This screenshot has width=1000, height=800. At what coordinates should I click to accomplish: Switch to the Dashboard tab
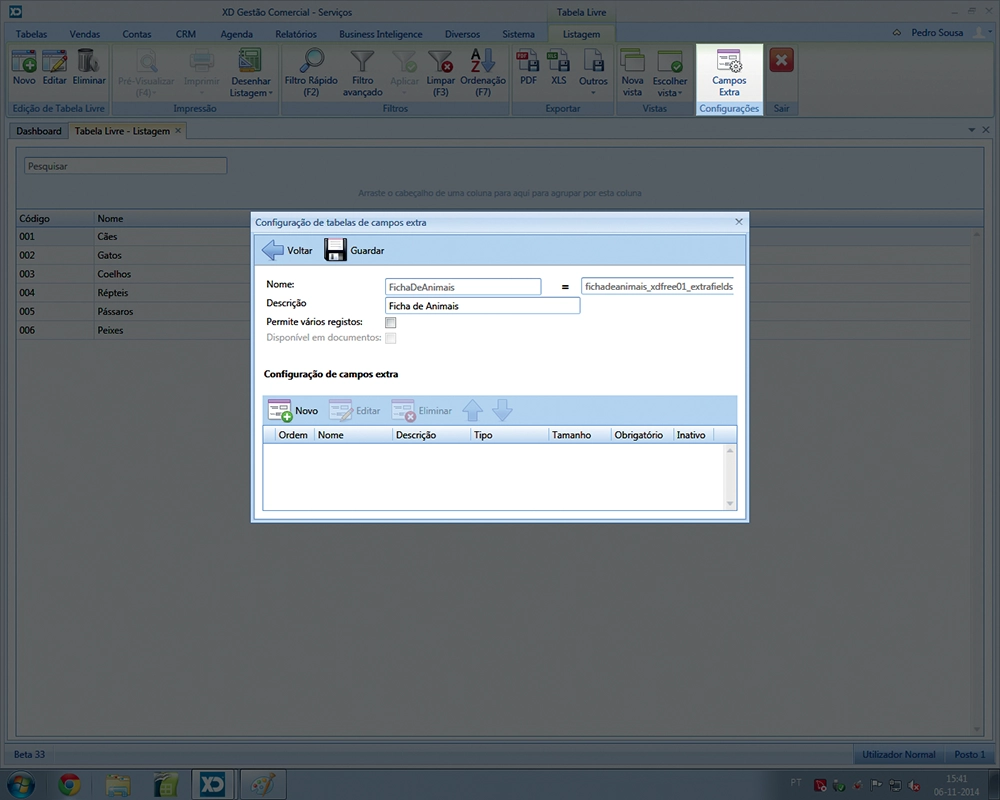pos(39,131)
